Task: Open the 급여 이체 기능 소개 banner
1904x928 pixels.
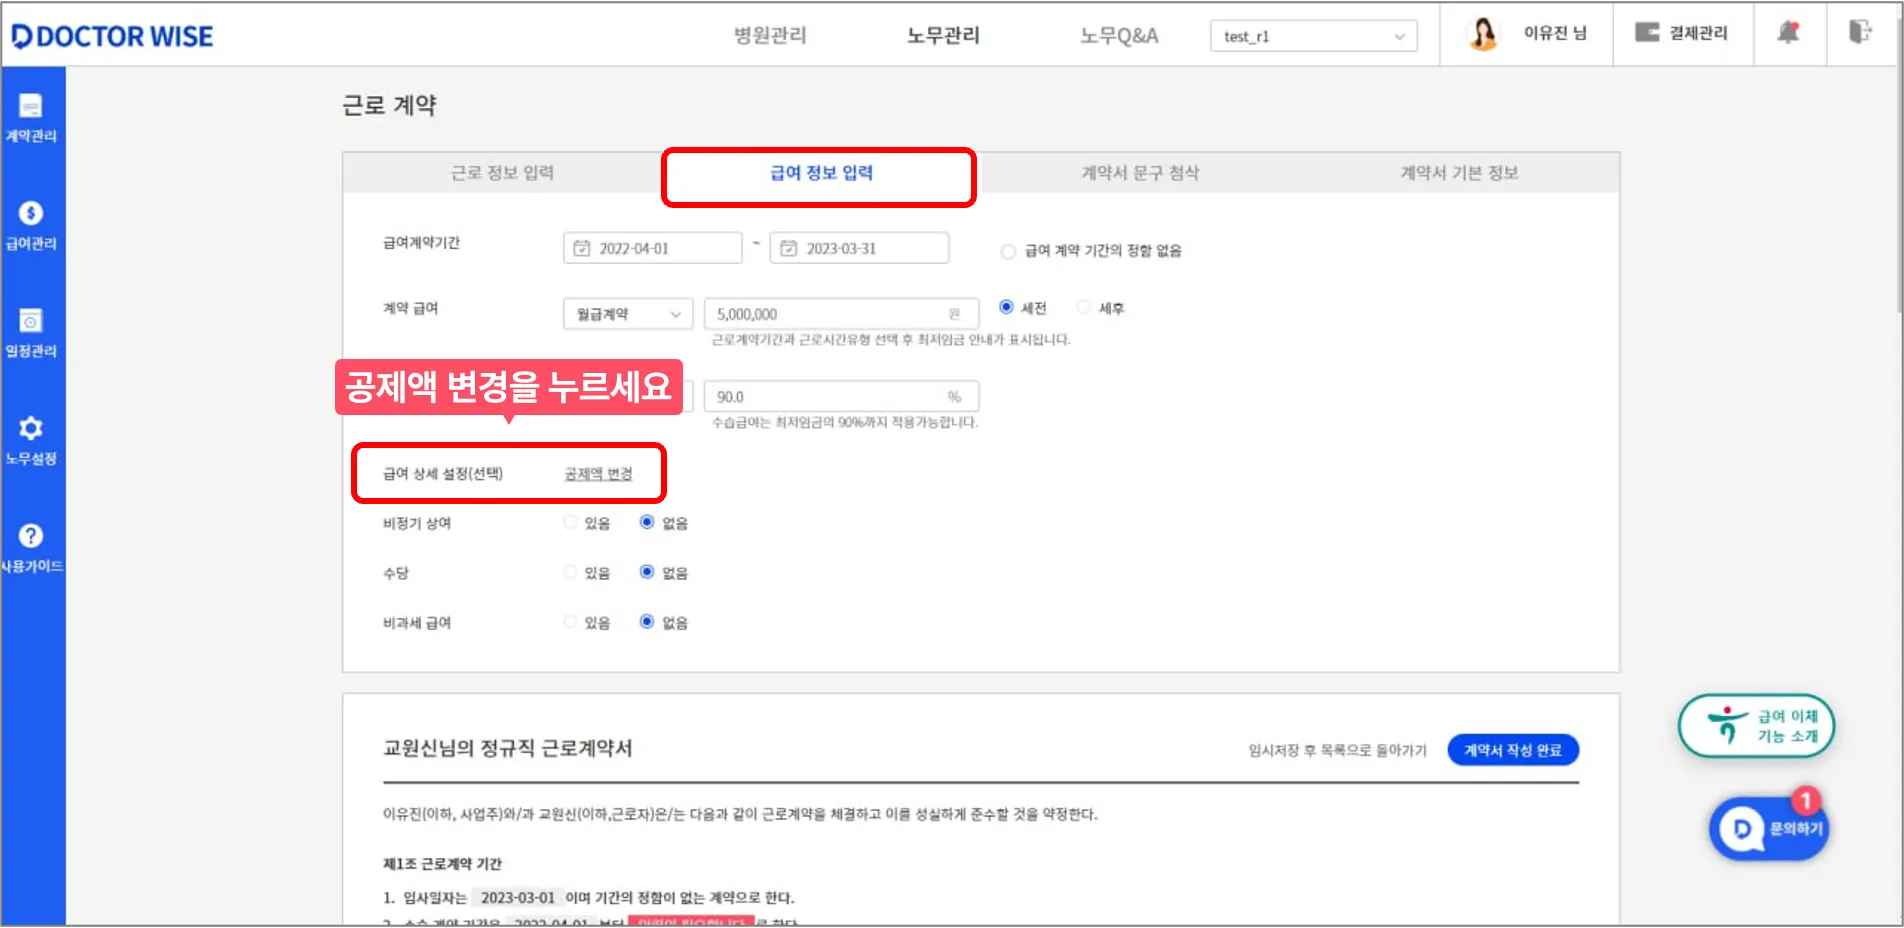Action: [x=1756, y=726]
